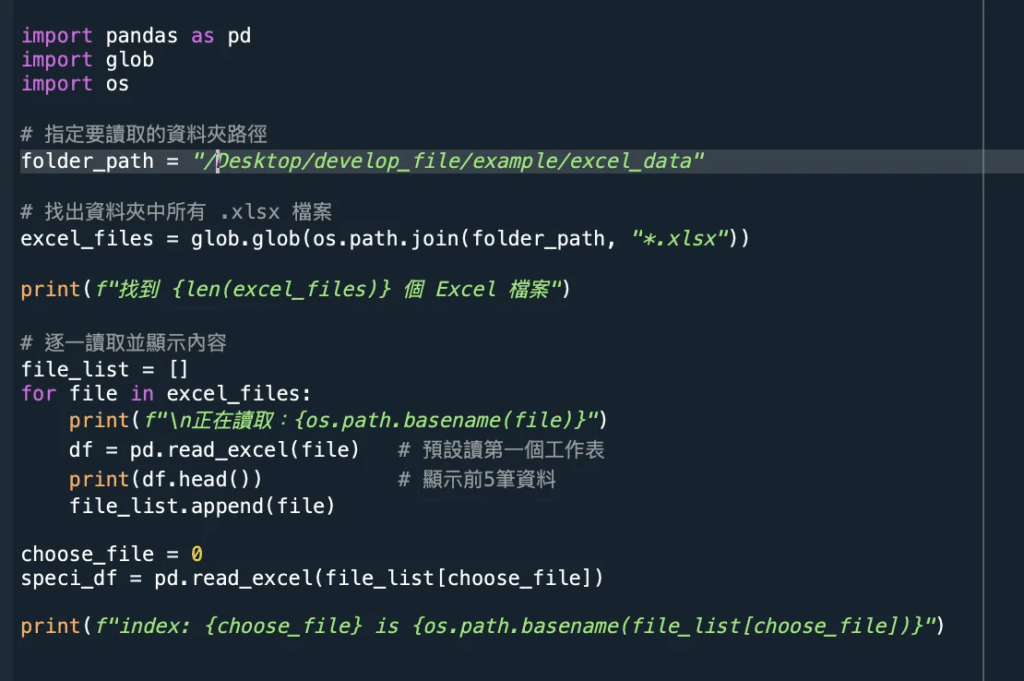Click the print line with '正在讀取' string
Image resolution: width=1024 pixels, height=681 pixels.
point(338,418)
